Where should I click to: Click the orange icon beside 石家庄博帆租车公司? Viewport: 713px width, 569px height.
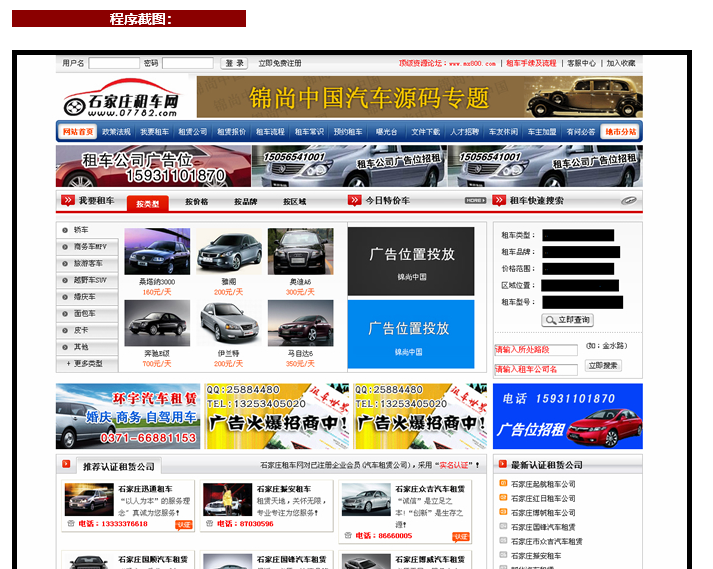pos(503,512)
